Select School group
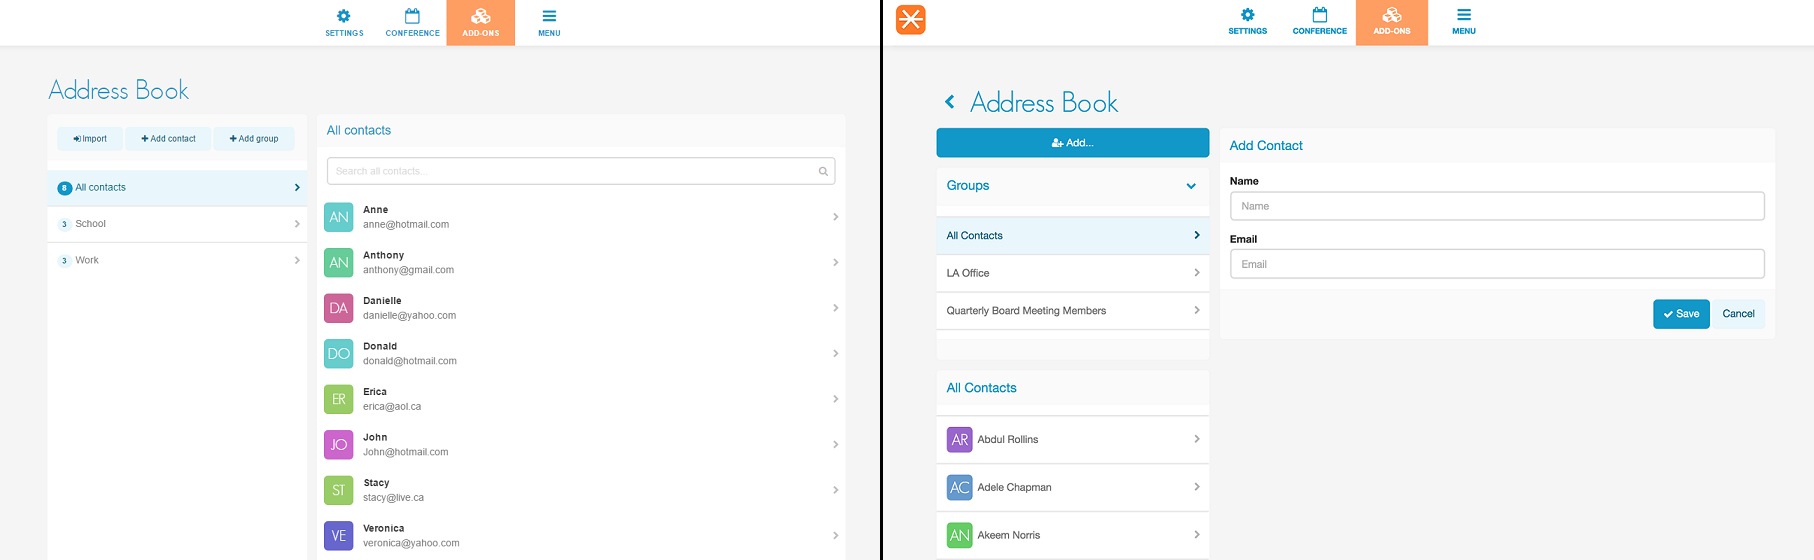Image resolution: width=1814 pixels, height=560 pixels. click(177, 224)
